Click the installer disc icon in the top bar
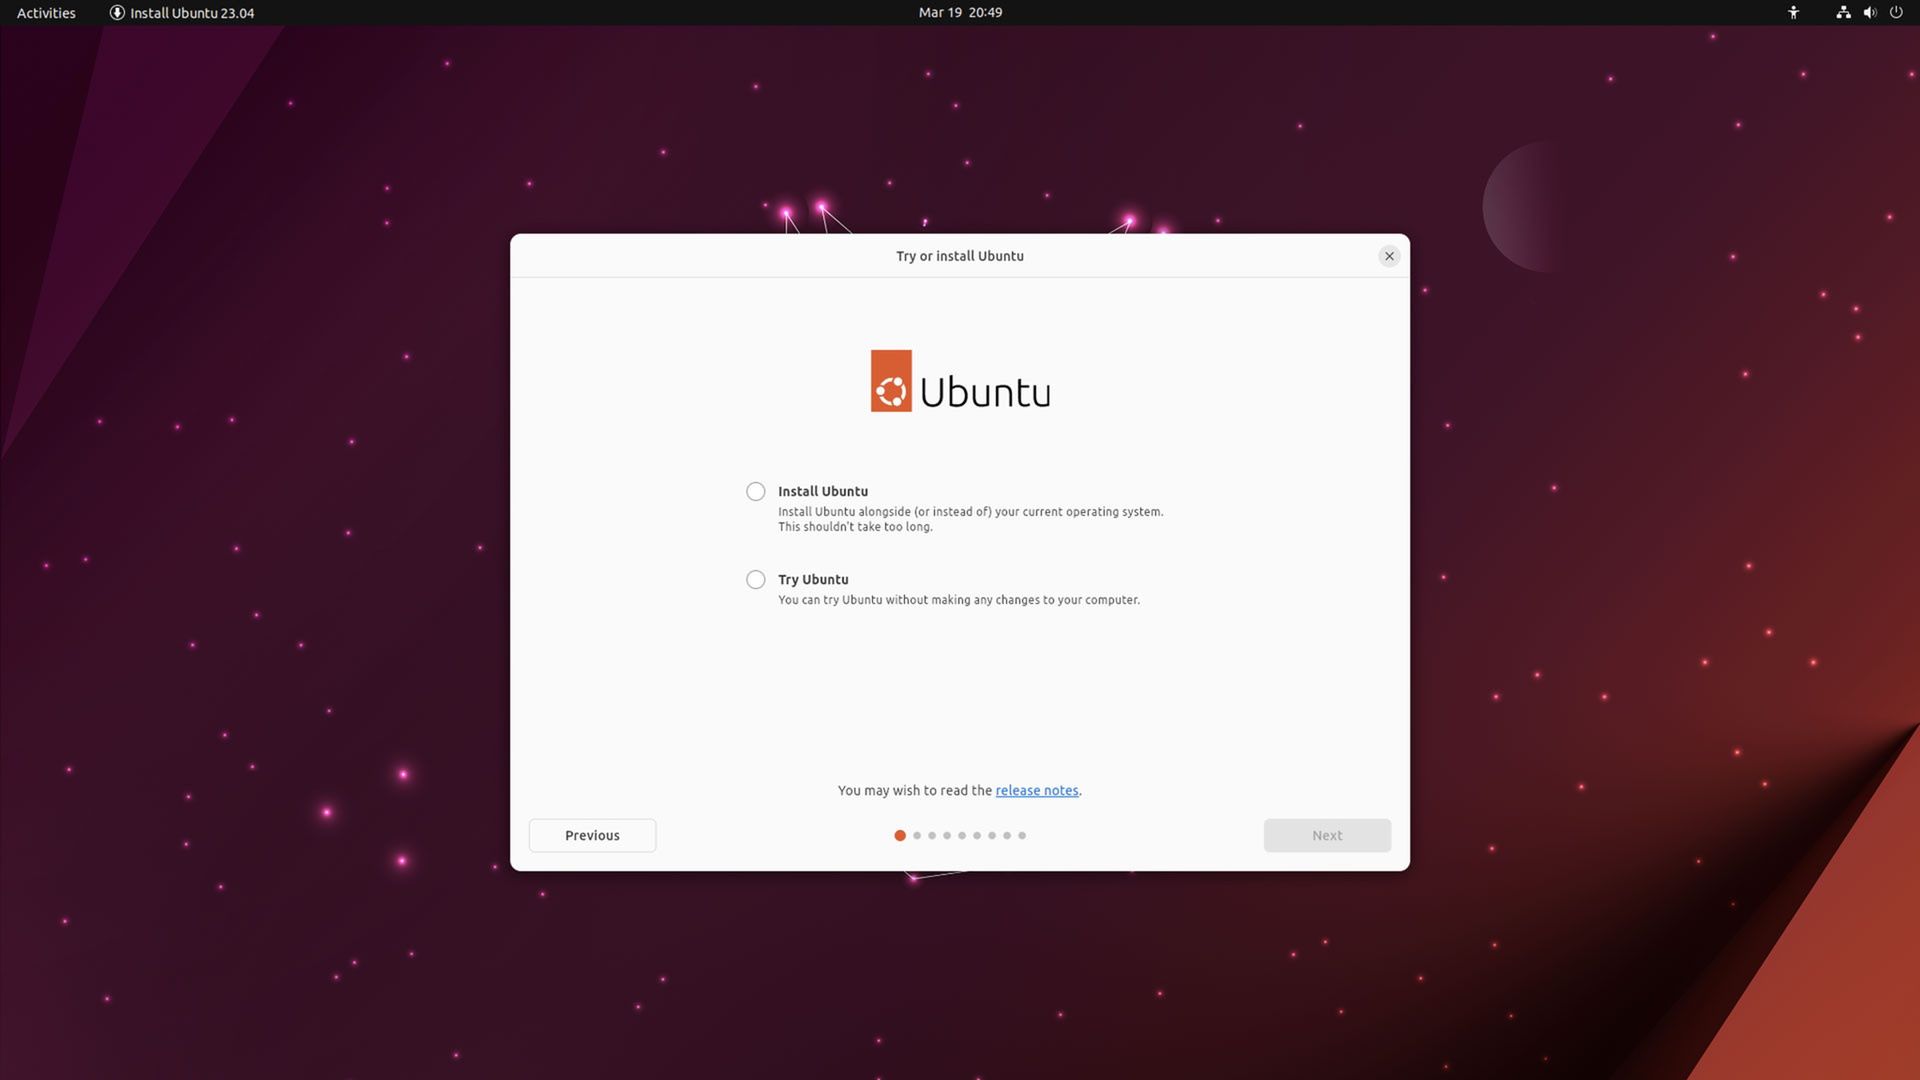 tap(117, 12)
